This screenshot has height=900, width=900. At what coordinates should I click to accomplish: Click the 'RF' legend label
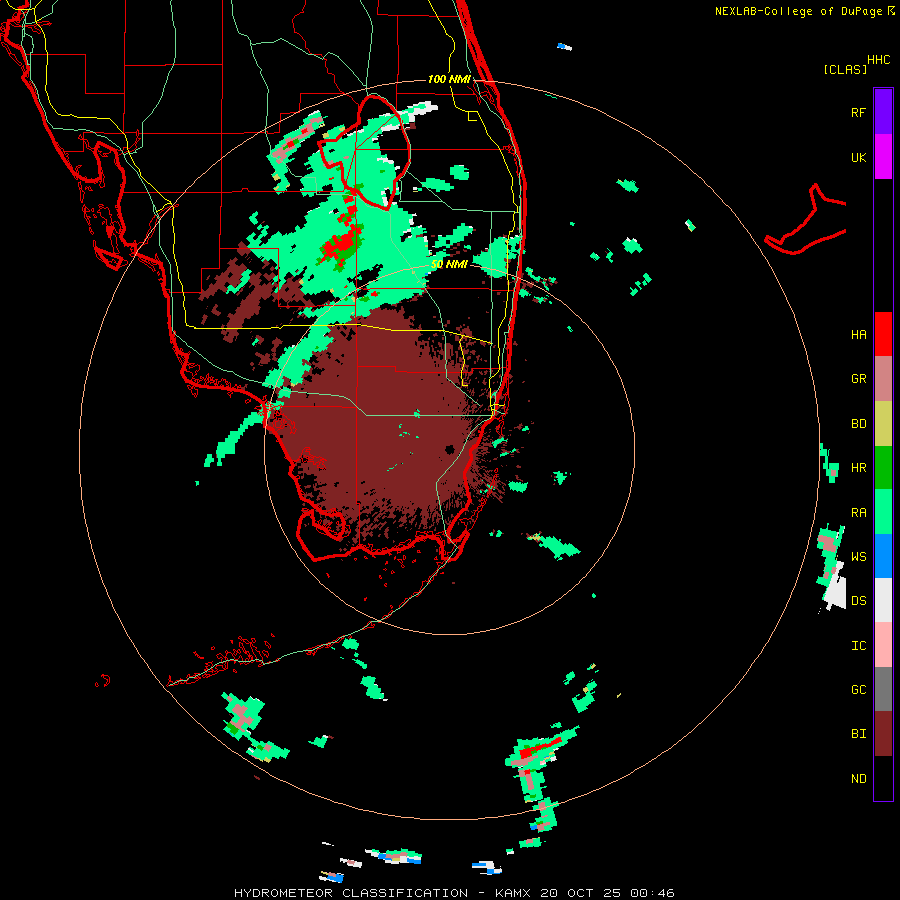coord(858,112)
